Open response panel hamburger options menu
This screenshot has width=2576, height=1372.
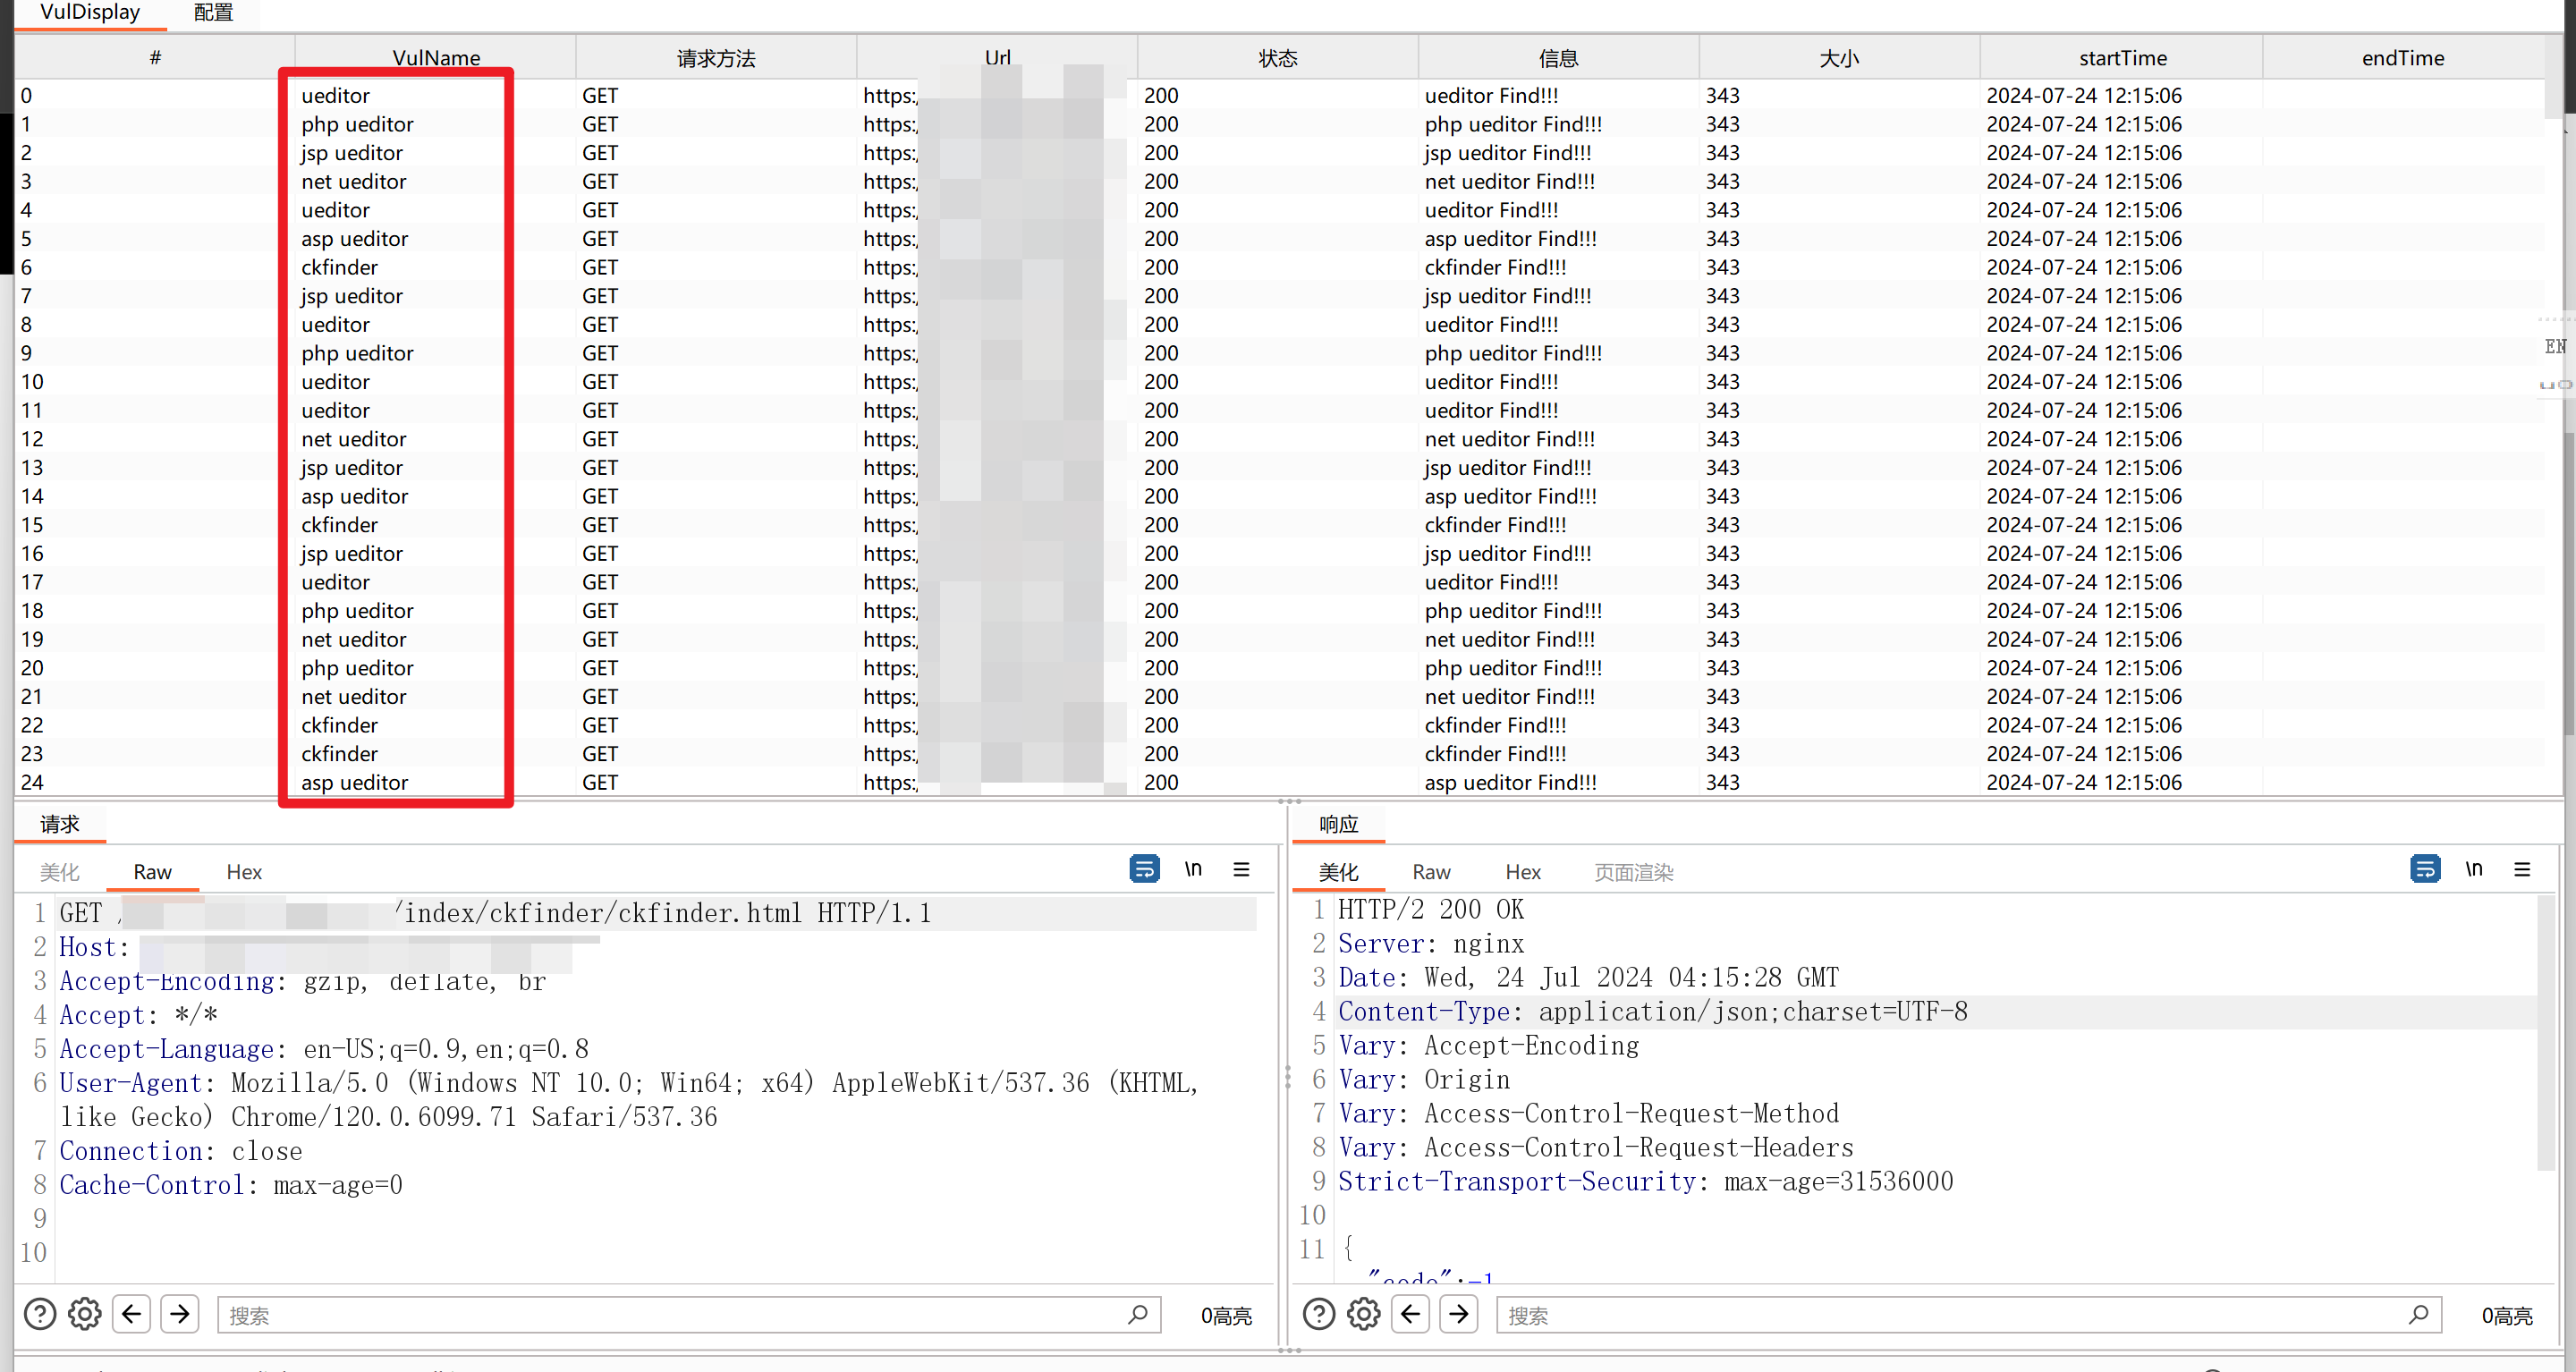coord(2521,869)
